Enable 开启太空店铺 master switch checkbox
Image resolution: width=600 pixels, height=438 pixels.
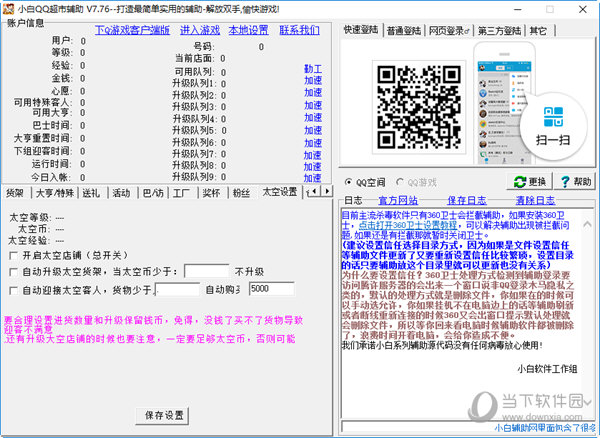[x=13, y=256]
